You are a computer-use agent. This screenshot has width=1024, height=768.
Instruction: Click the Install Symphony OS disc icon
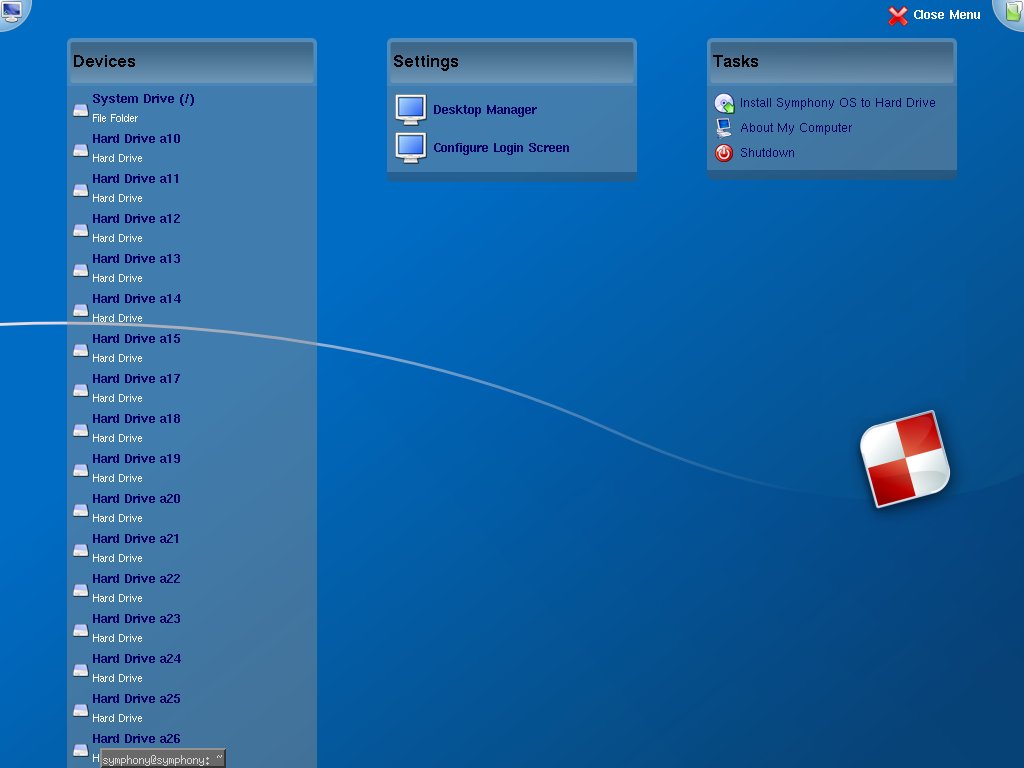[724, 103]
